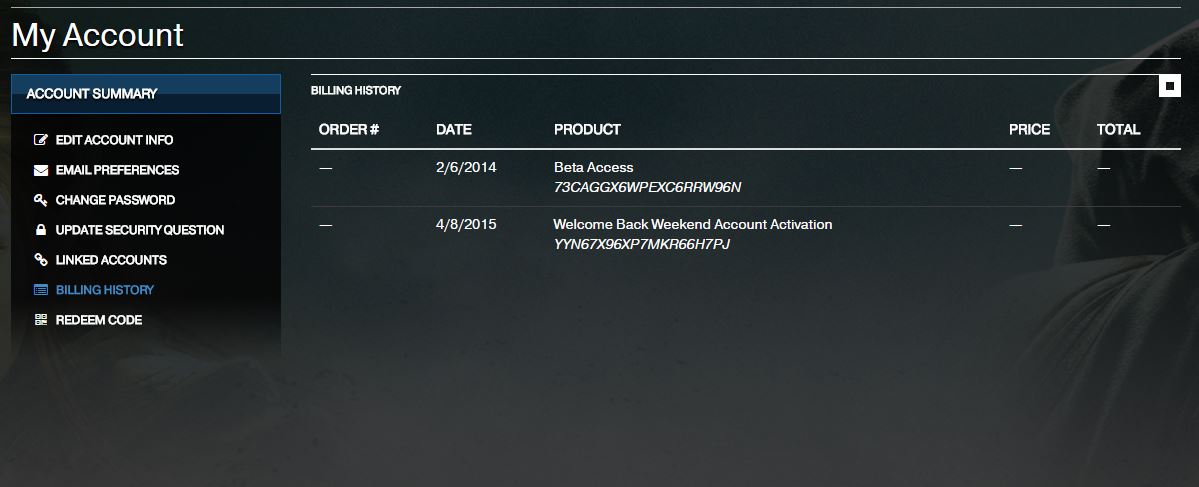The width and height of the screenshot is (1199, 487).
Task: Select Change Password in sidebar
Action: 115,200
